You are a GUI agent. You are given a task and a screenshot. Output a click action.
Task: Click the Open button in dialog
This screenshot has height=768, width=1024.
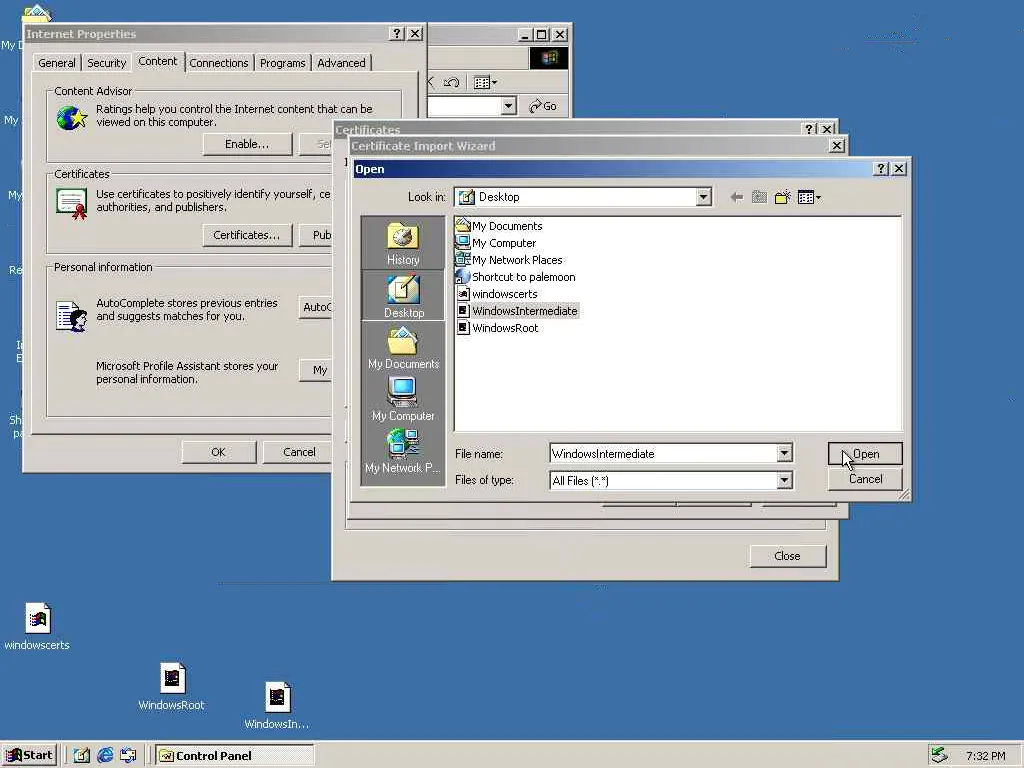point(865,454)
